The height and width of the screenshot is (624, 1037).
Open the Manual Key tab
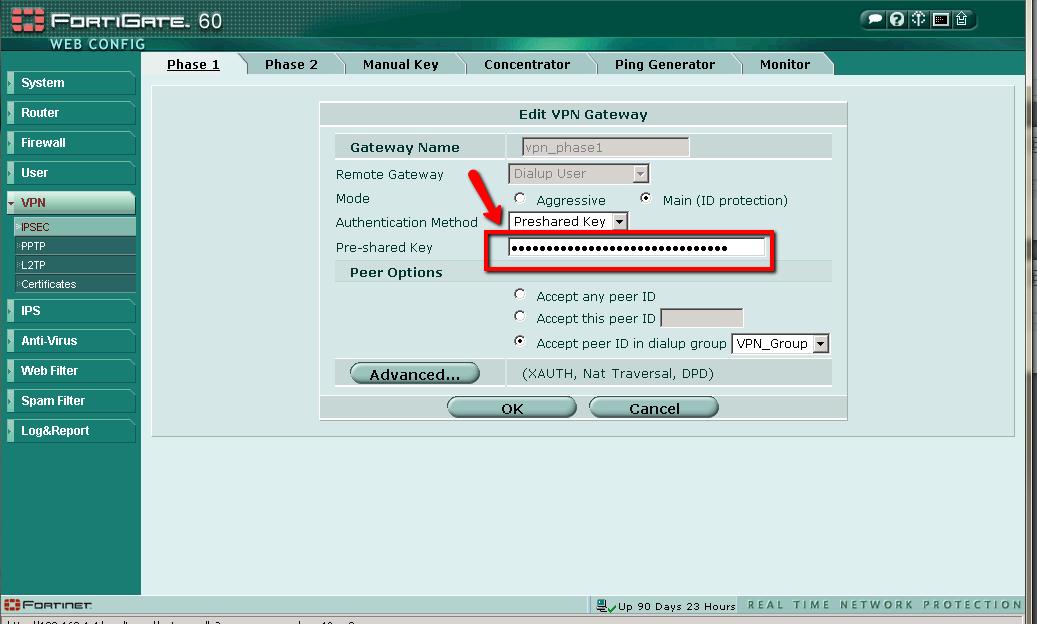click(x=401, y=65)
